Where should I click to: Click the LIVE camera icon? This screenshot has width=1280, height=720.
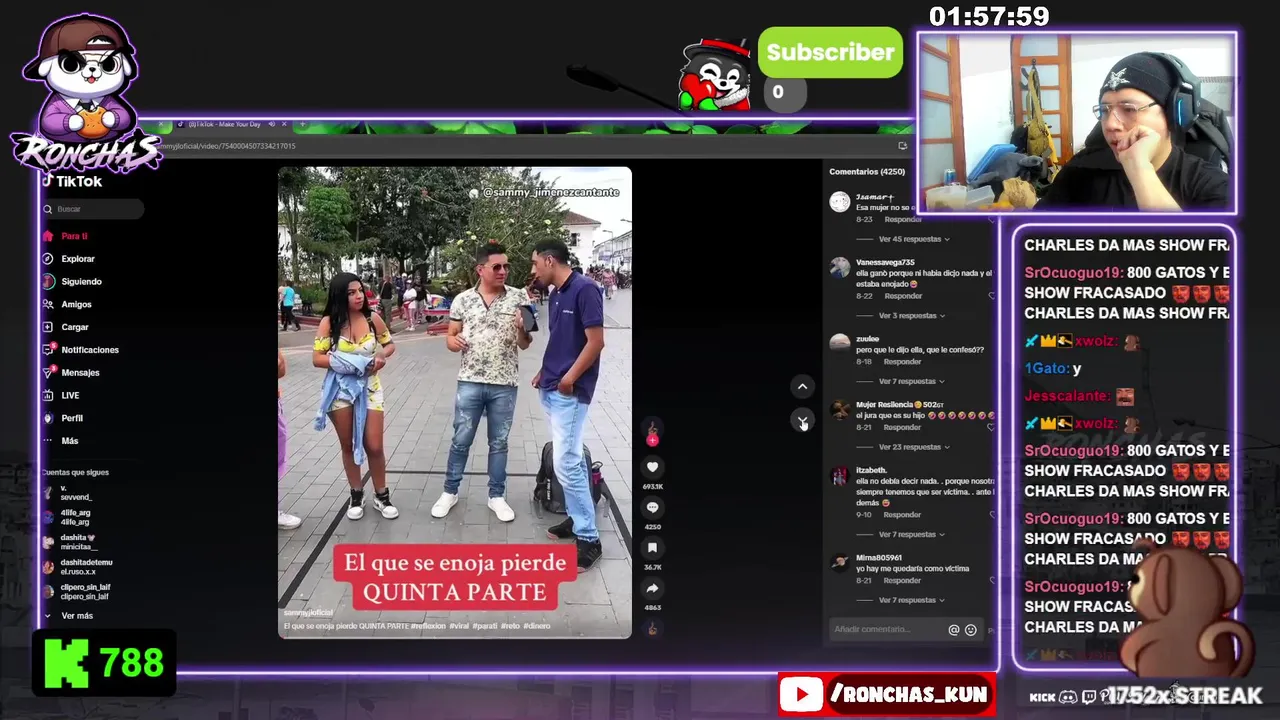(48, 395)
